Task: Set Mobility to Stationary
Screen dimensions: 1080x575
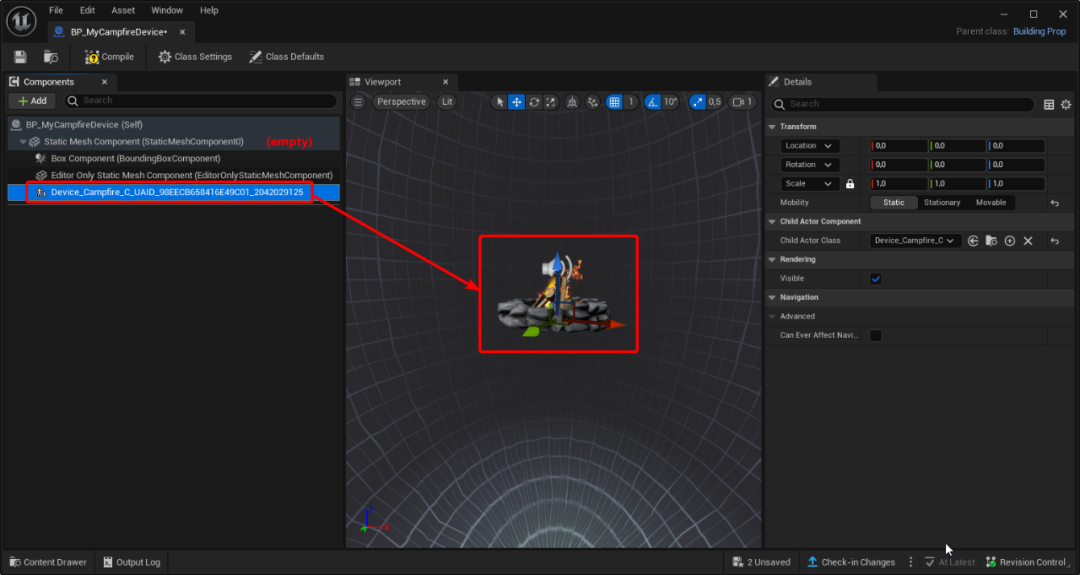Action: click(942, 202)
